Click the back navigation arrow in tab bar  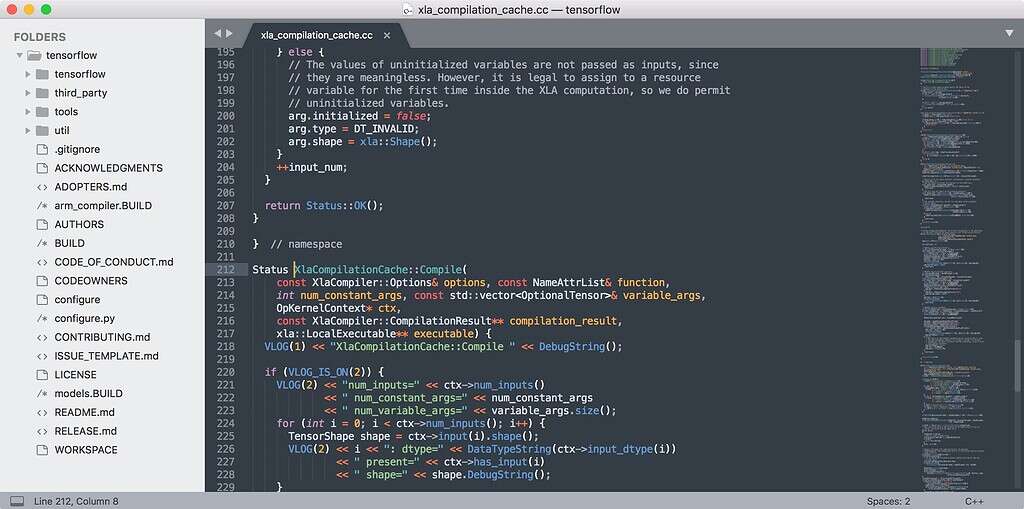tap(217, 34)
